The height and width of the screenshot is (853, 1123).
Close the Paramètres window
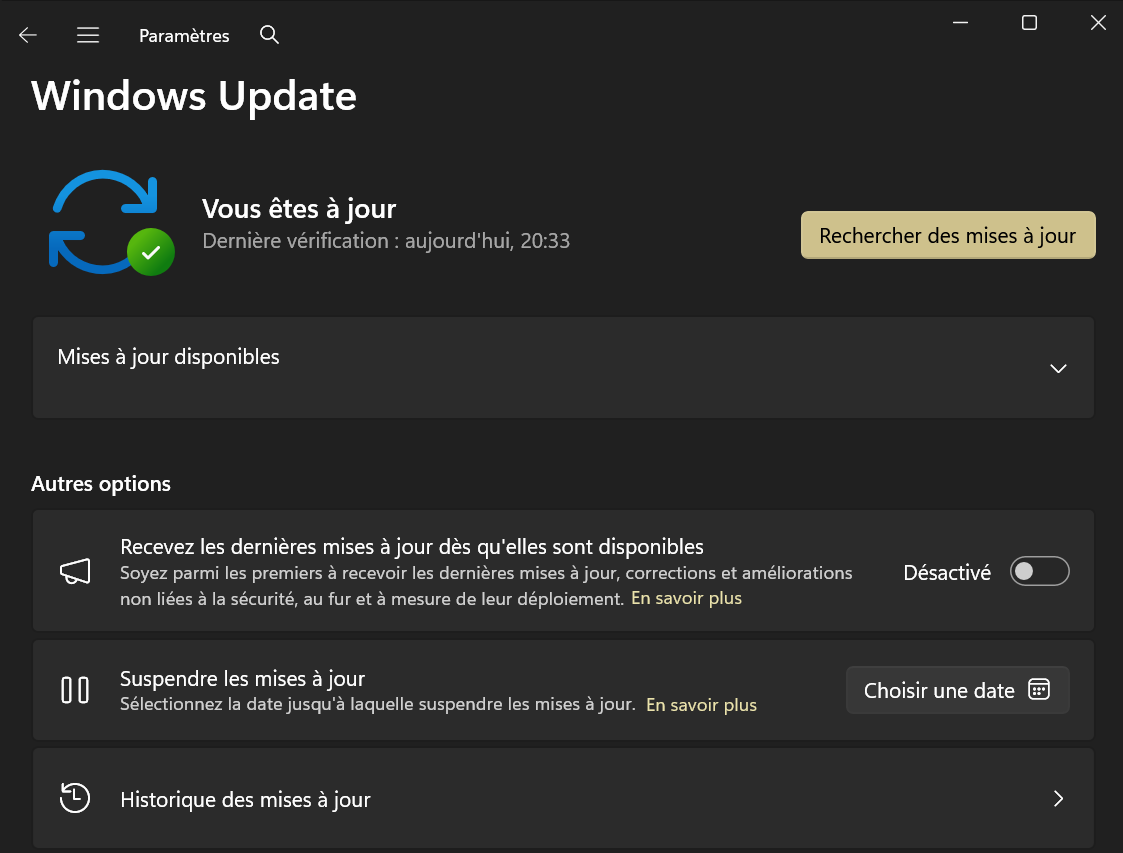coord(1098,23)
